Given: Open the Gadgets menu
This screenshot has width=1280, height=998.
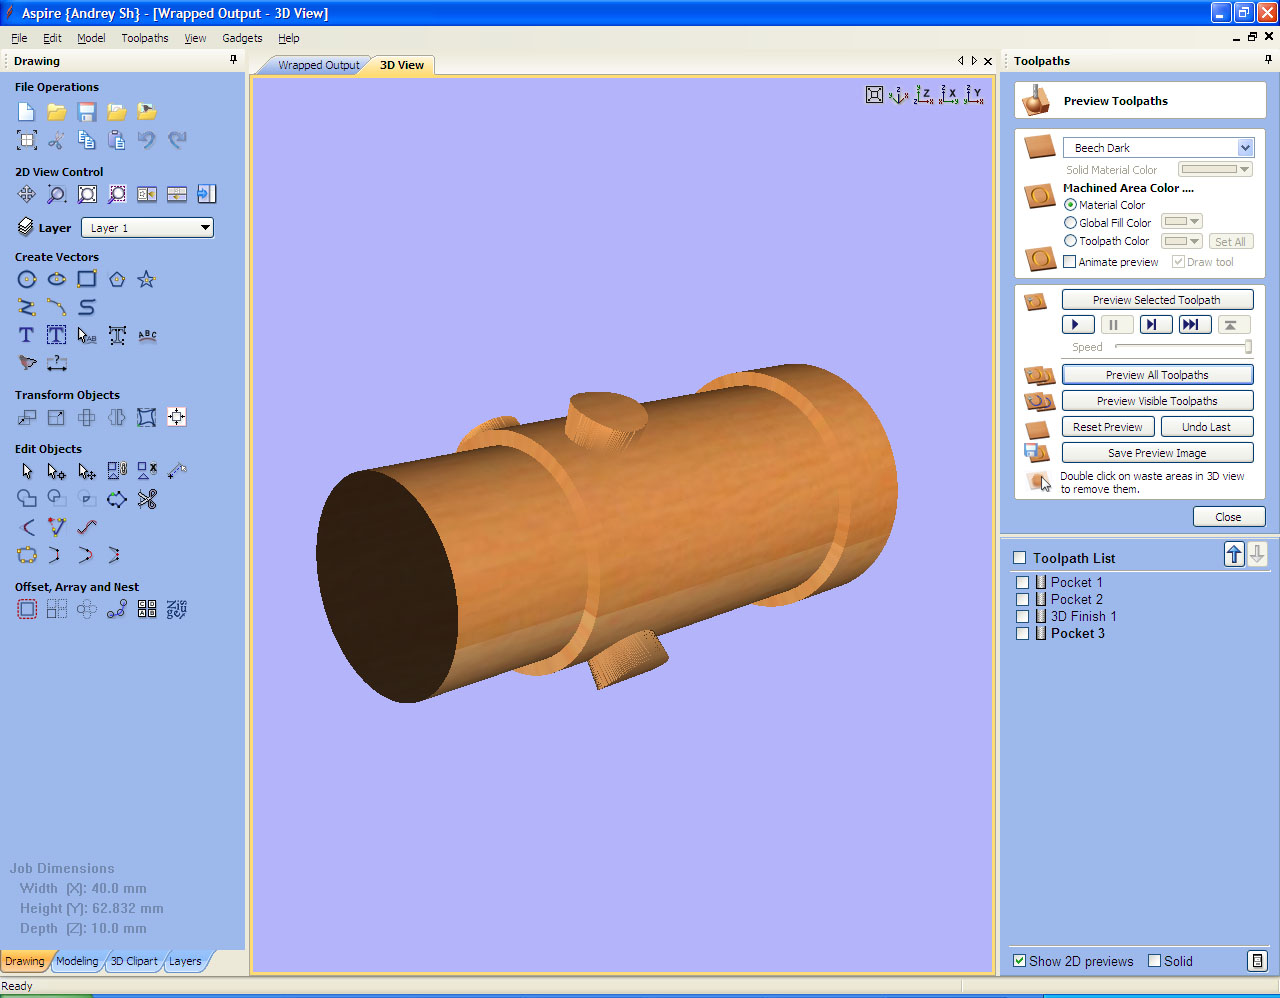Looking at the screenshot, I should coord(242,38).
